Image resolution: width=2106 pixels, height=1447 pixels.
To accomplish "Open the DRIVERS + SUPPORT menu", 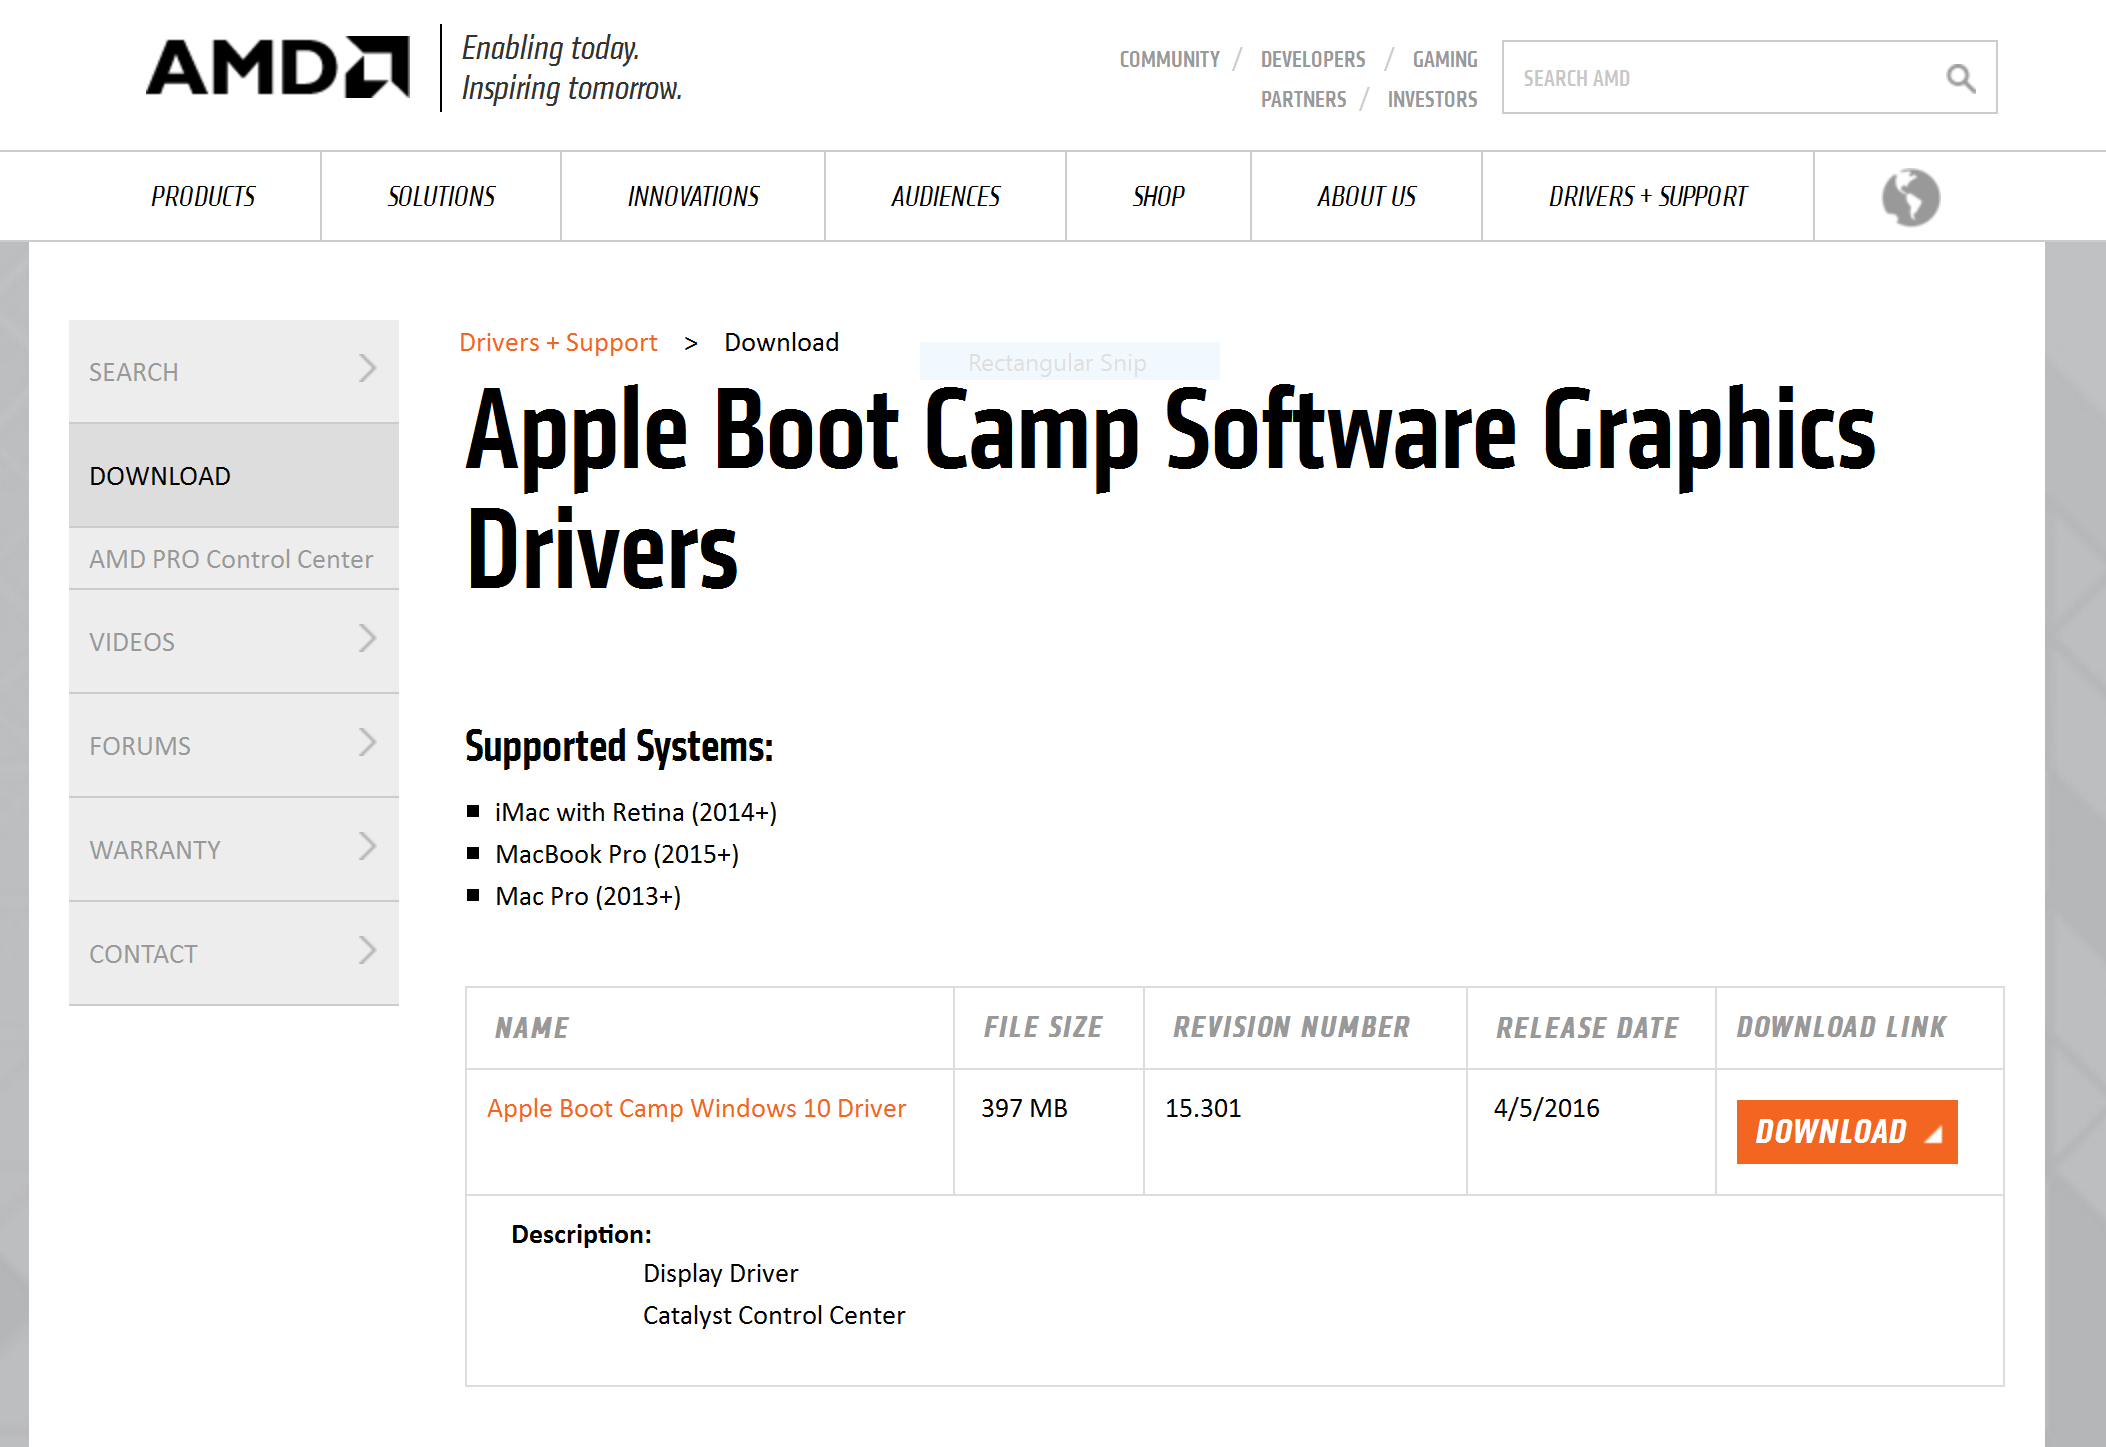I will pos(1647,197).
